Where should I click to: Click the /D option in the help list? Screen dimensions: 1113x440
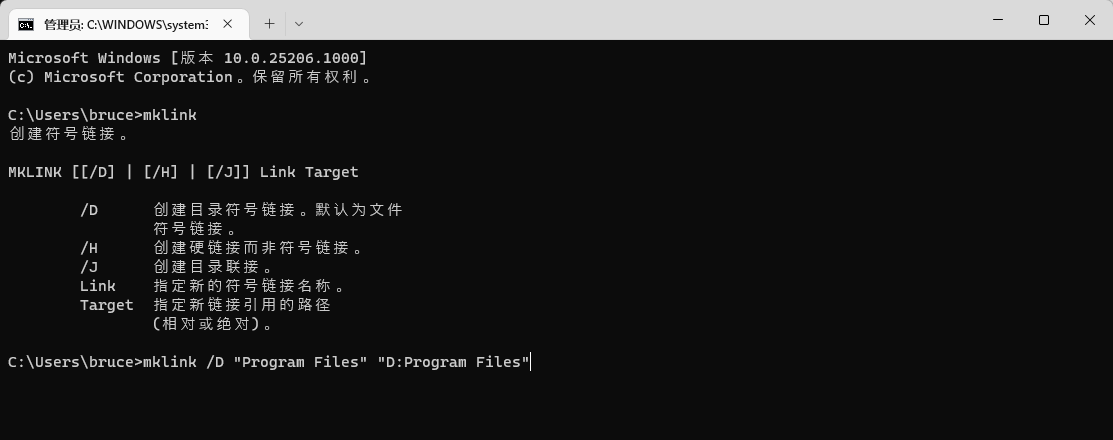pyautogui.click(x=90, y=210)
